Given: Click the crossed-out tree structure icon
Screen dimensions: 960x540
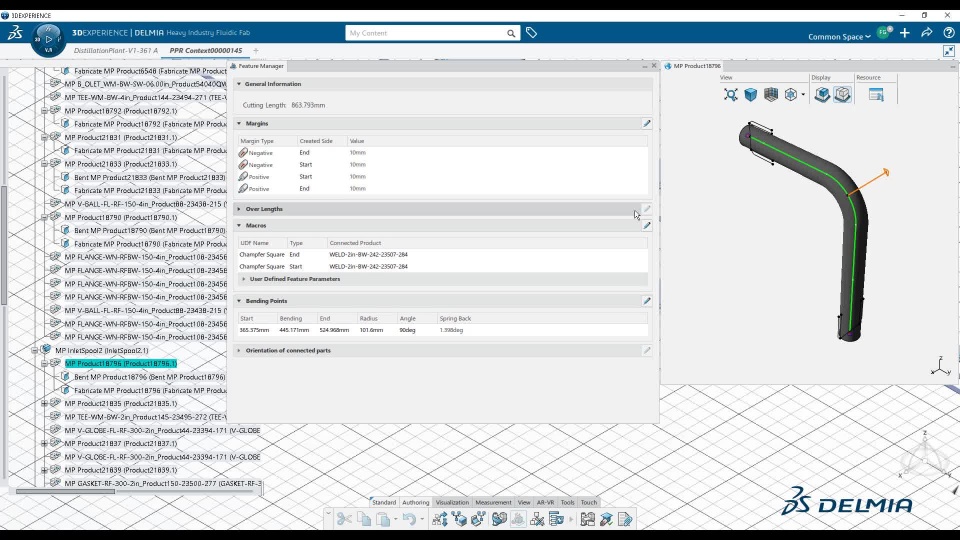Looking at the screenshot, I should coord(537,520).
